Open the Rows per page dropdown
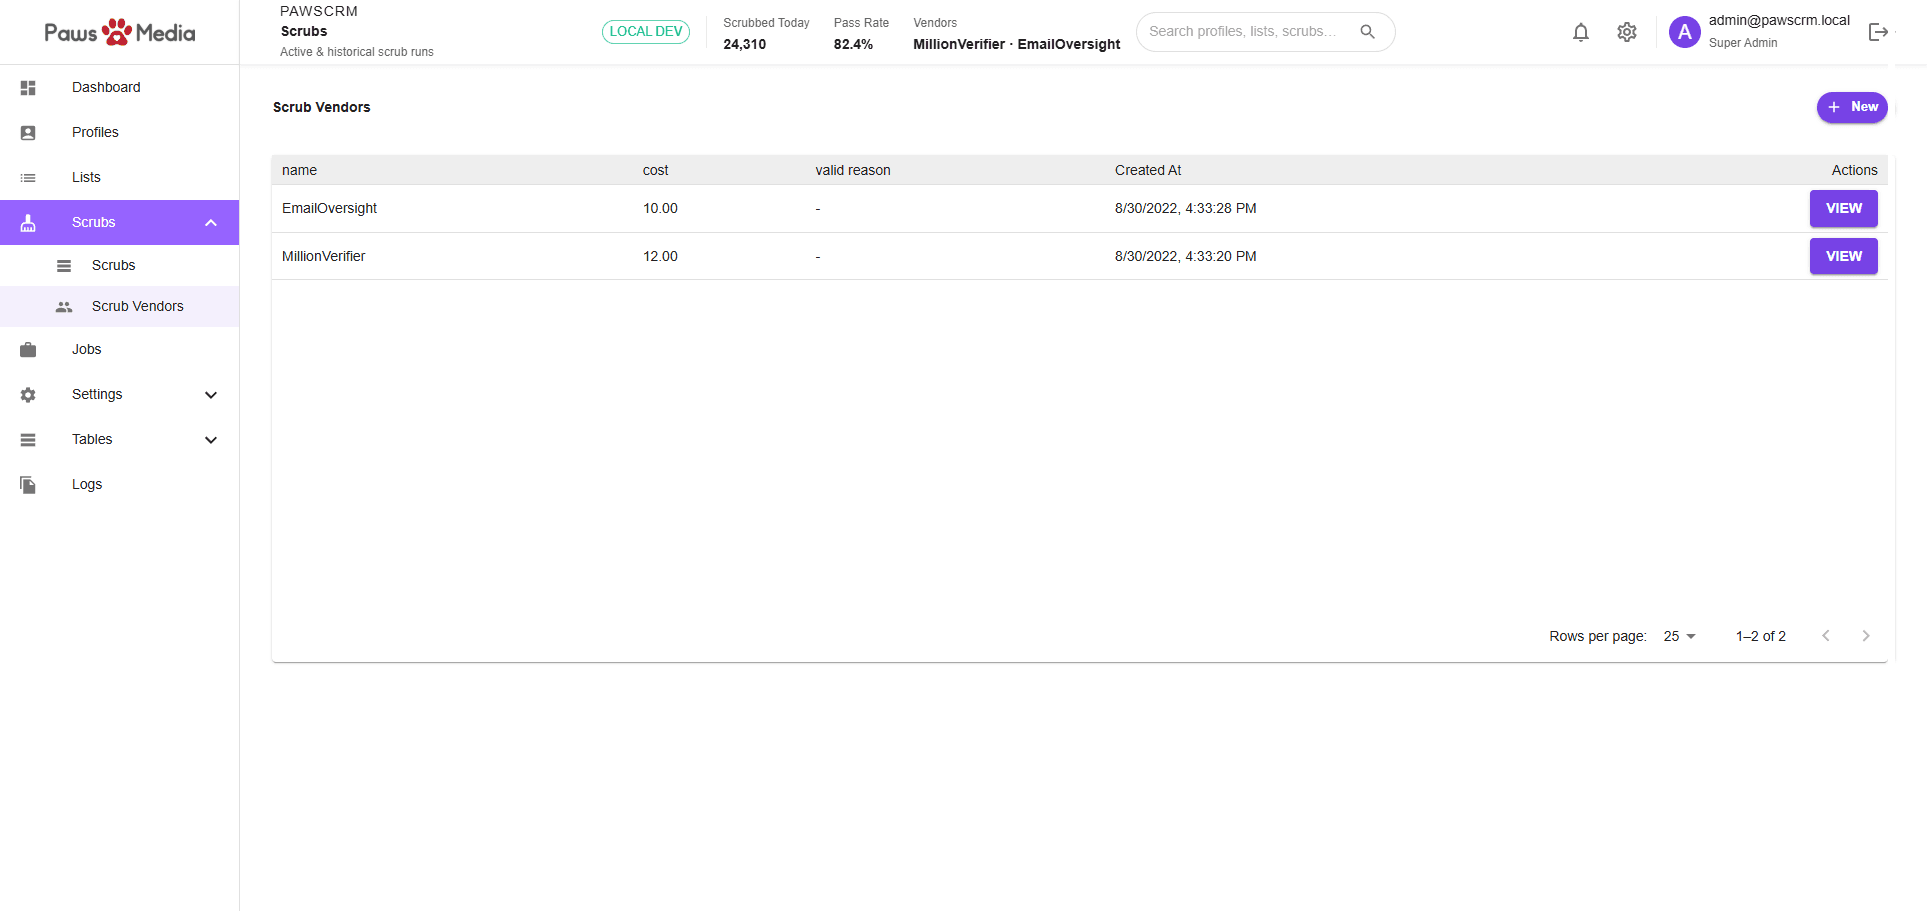The height and width of the screenshot is (911, 1927). pyautogui.click(x=1677, y=636)
